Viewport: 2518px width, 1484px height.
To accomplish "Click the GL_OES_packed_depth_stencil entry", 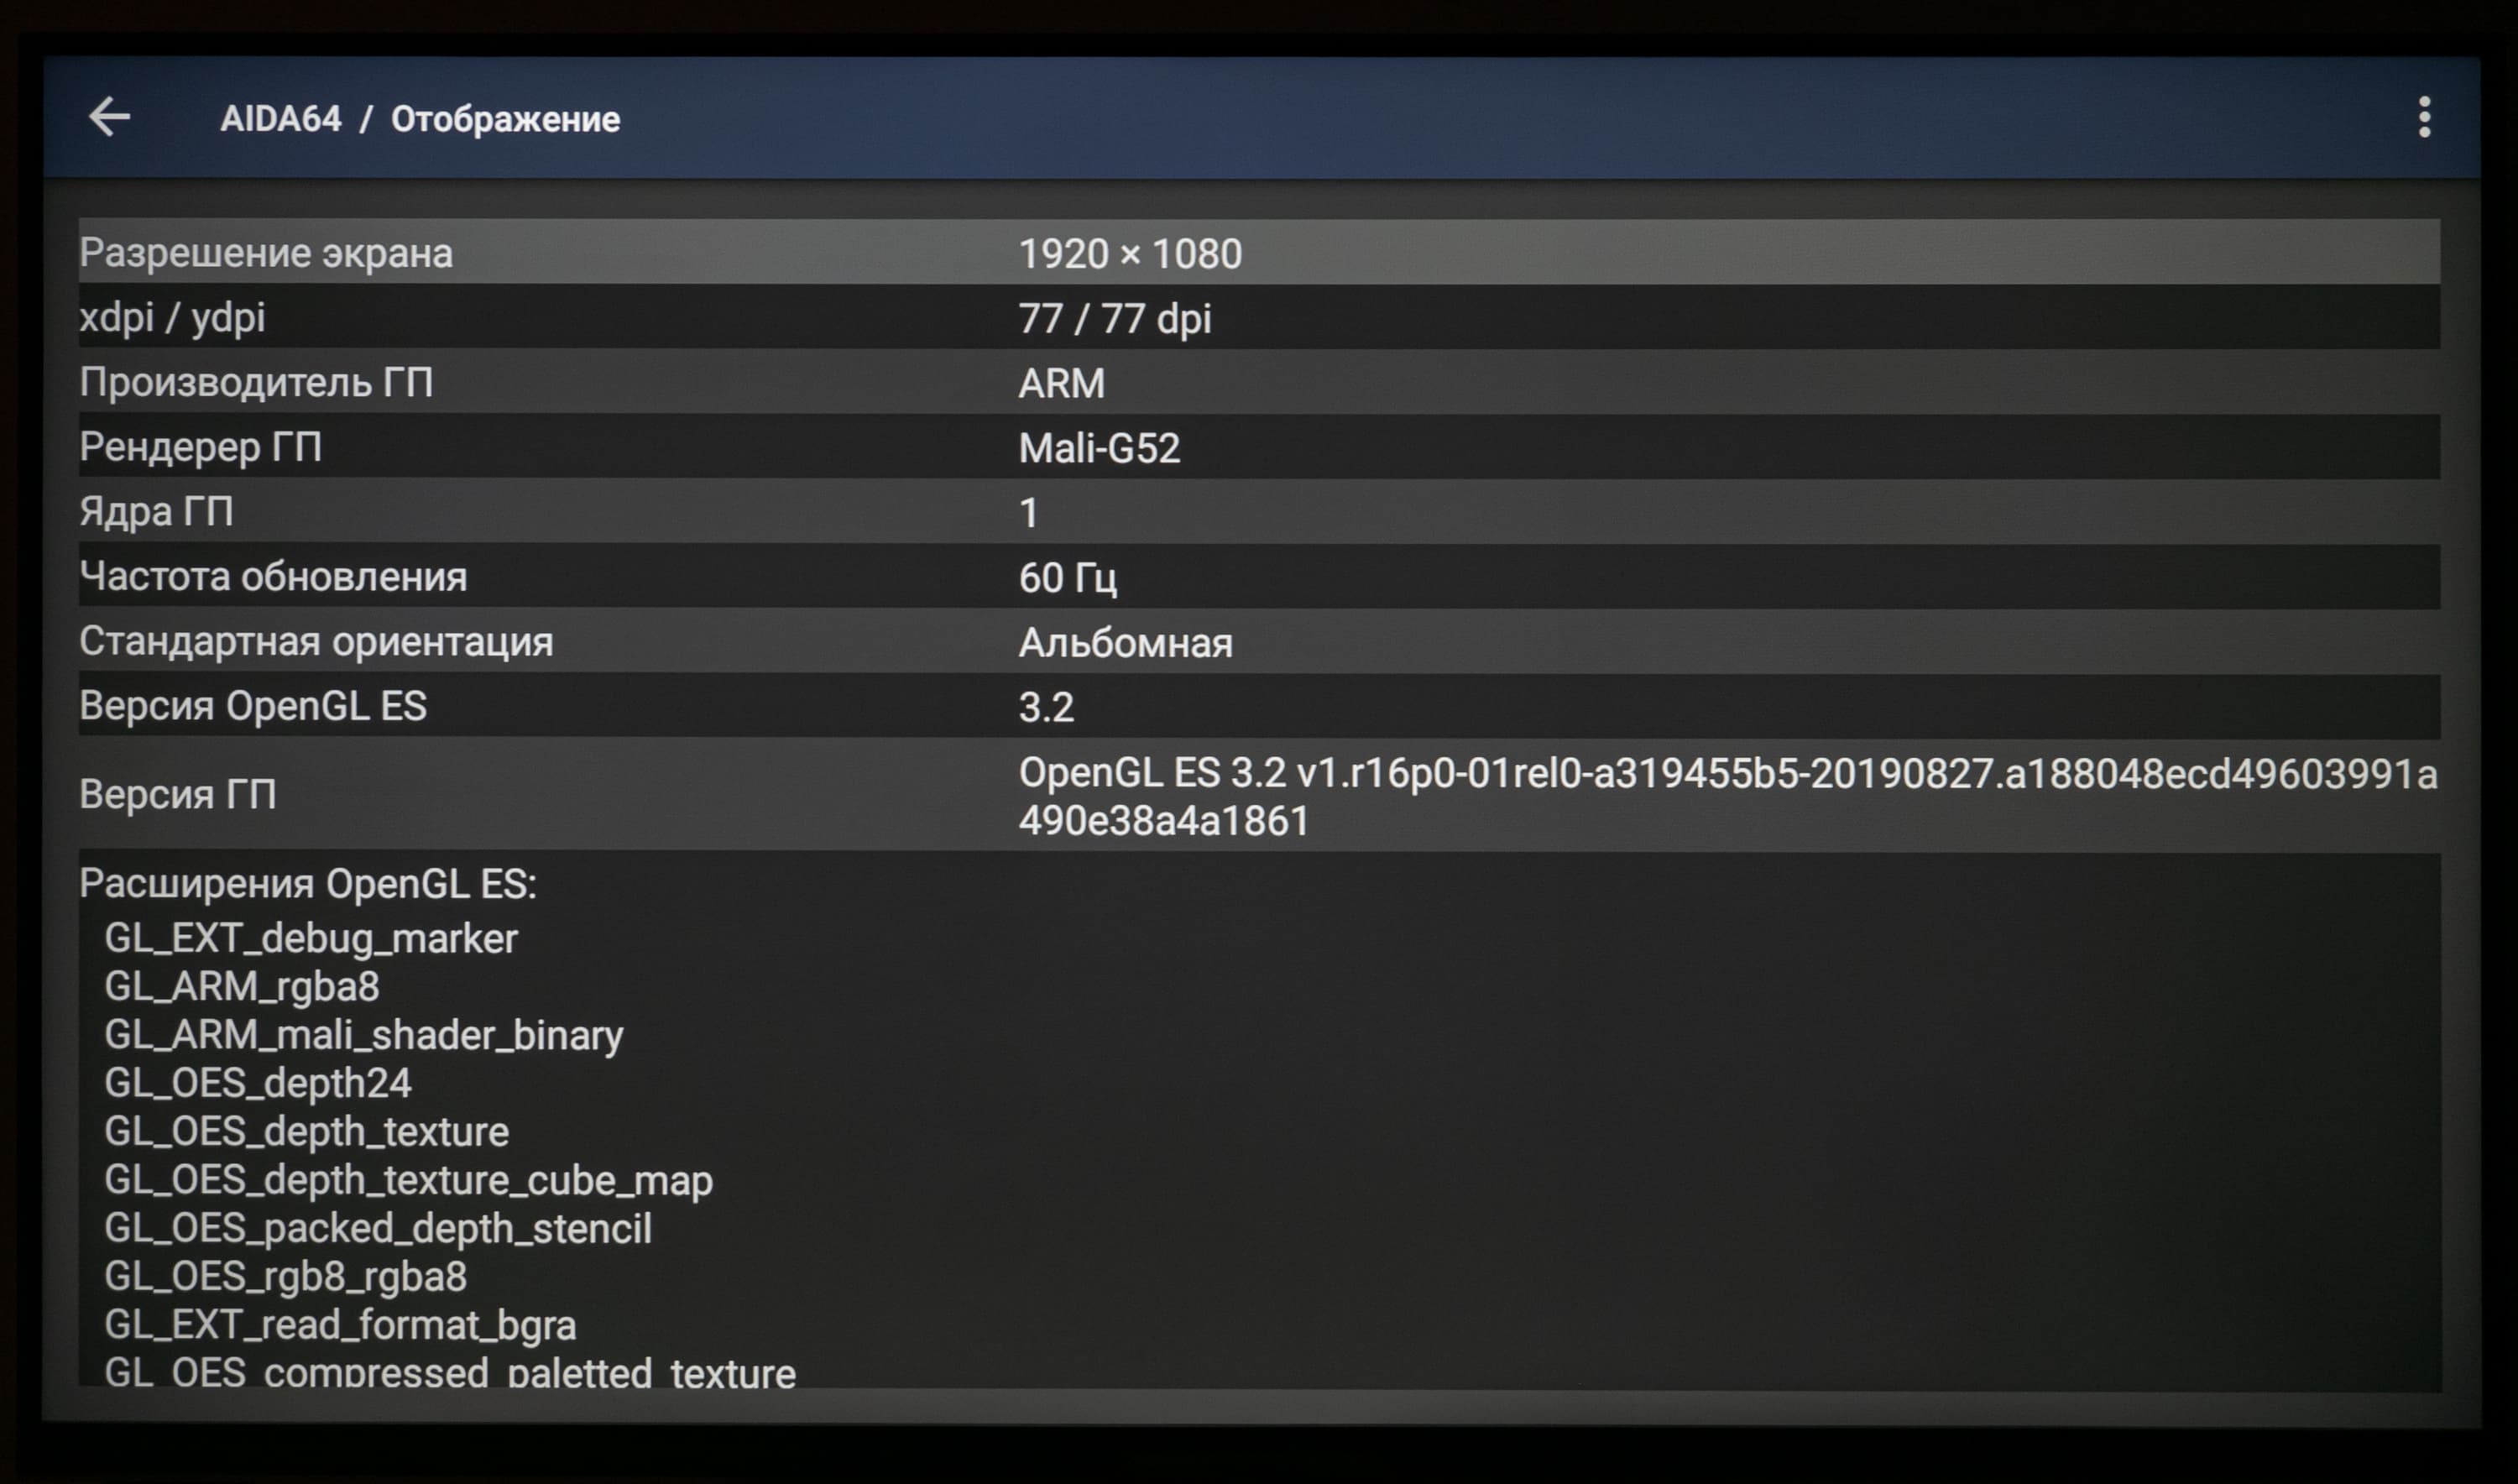I will (378, 1228).
